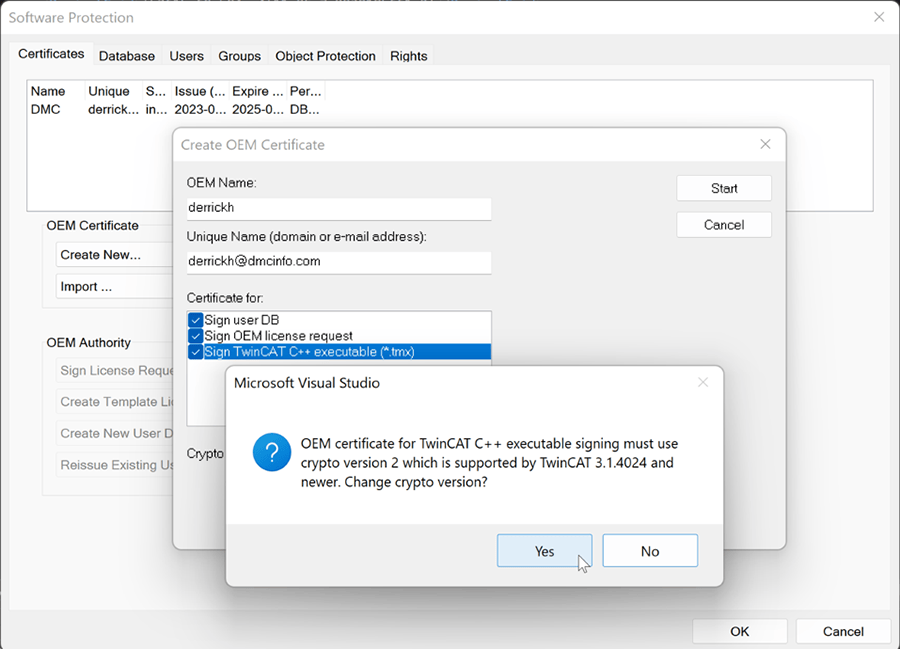Click the Unique Name input field
Screen dimensions: 900x649
click(x=339, y=262)
